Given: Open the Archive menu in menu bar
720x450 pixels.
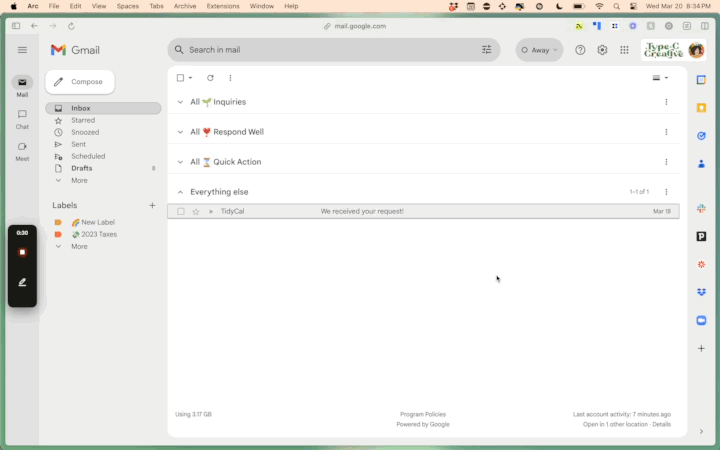Looking at the screenshot, I should (184, 6).
